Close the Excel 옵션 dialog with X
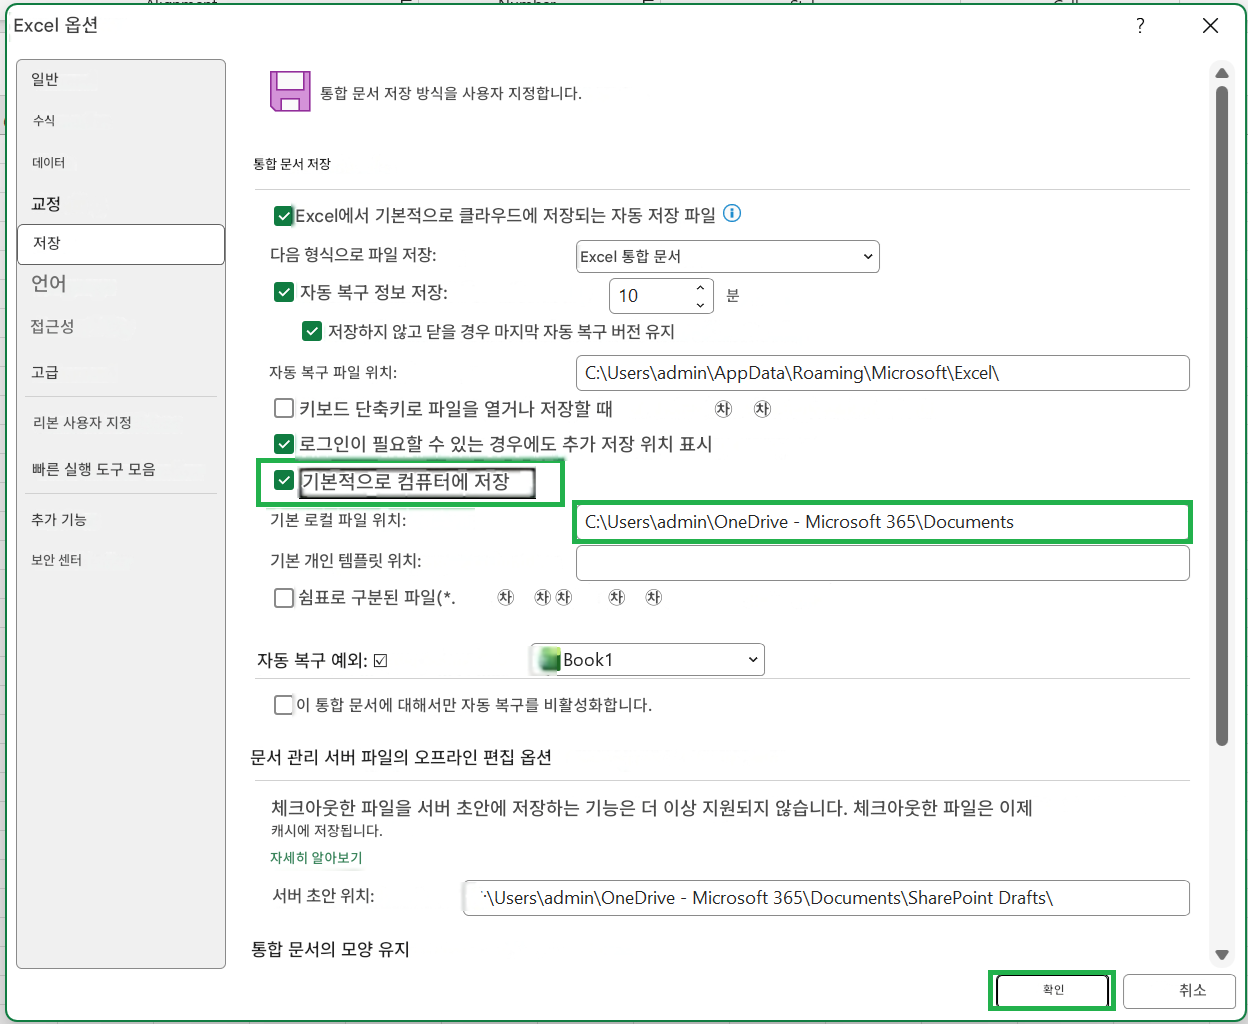1248x1024 pixels. [x=1210, y=26]
